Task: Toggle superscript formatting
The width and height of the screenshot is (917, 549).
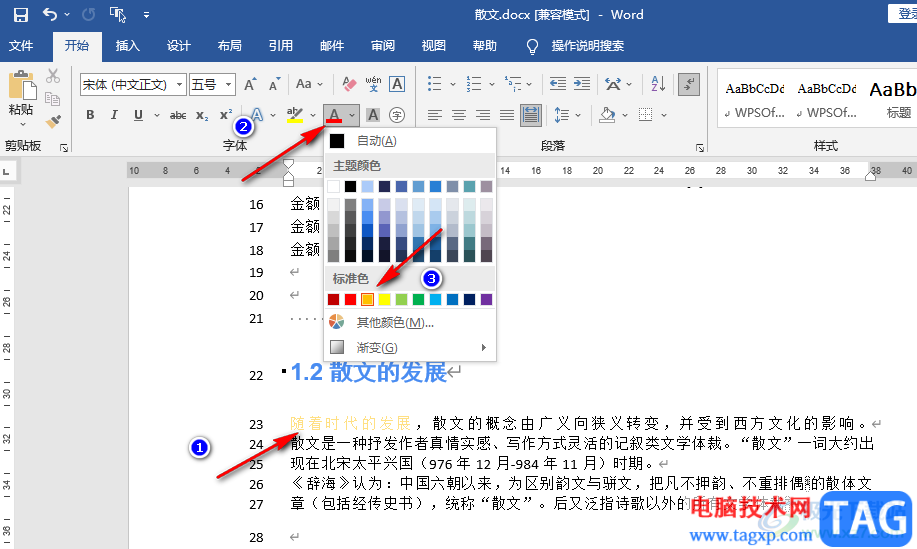Action: (226, 115)
